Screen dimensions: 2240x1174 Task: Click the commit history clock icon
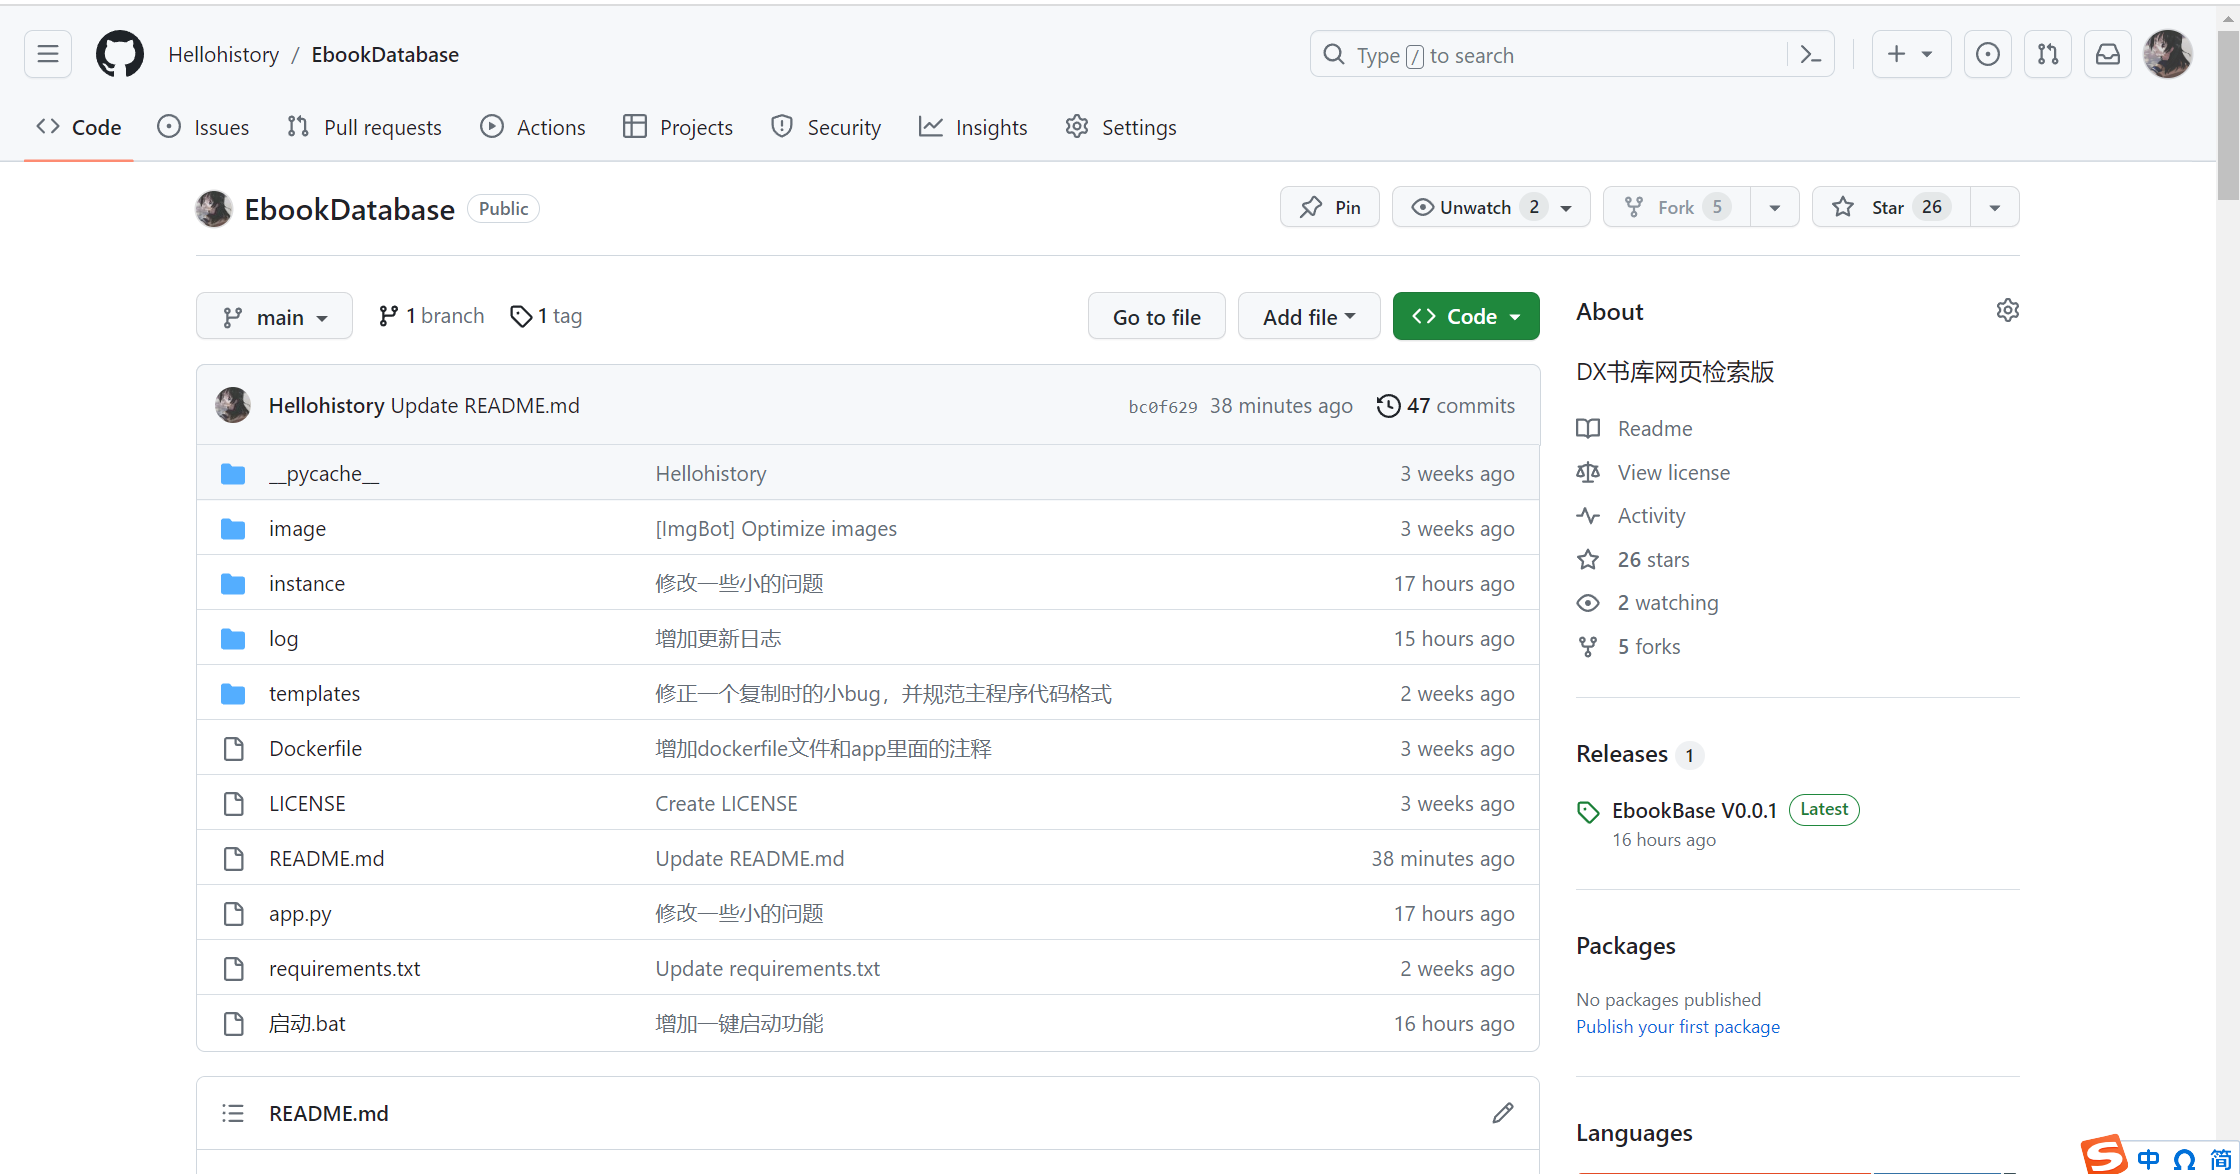coord(1388,405)
